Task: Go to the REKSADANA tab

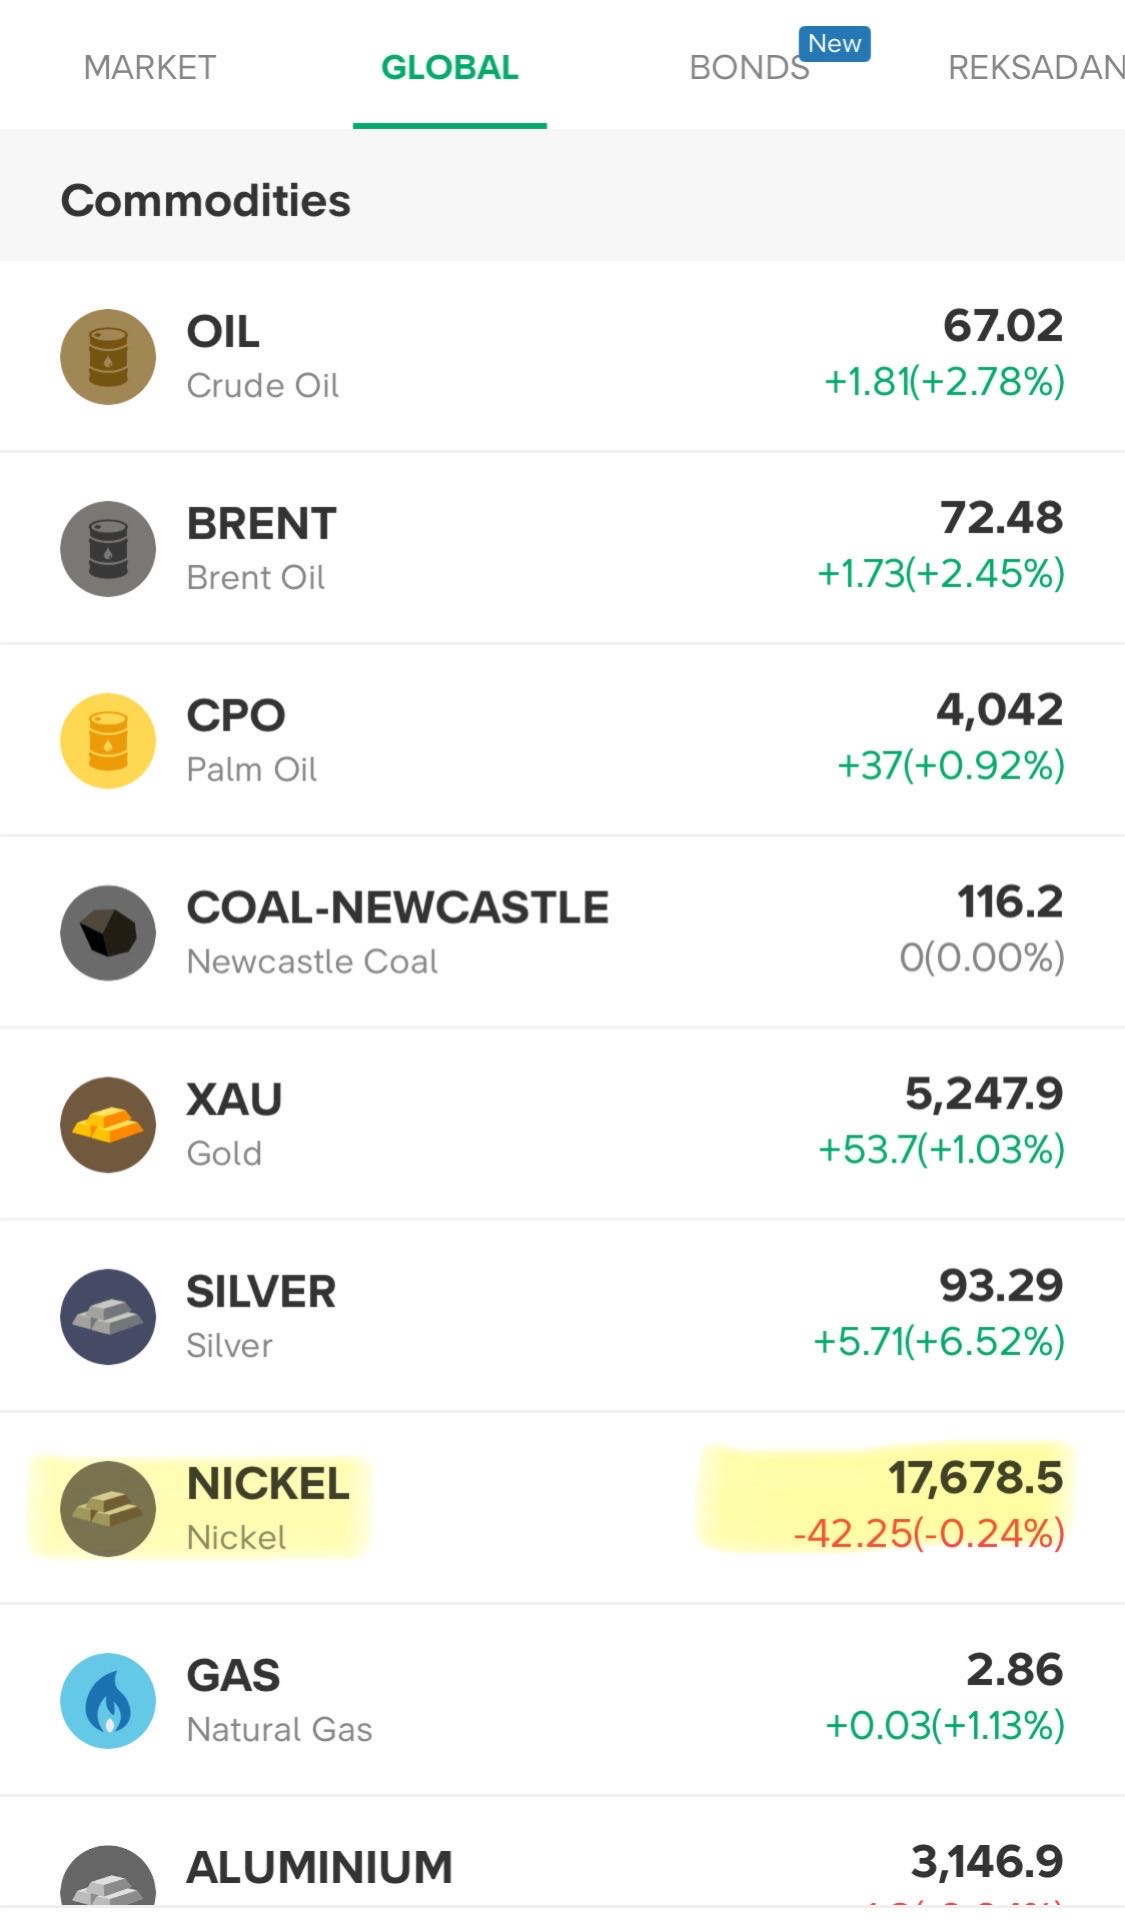Action: click(1035, 68)
